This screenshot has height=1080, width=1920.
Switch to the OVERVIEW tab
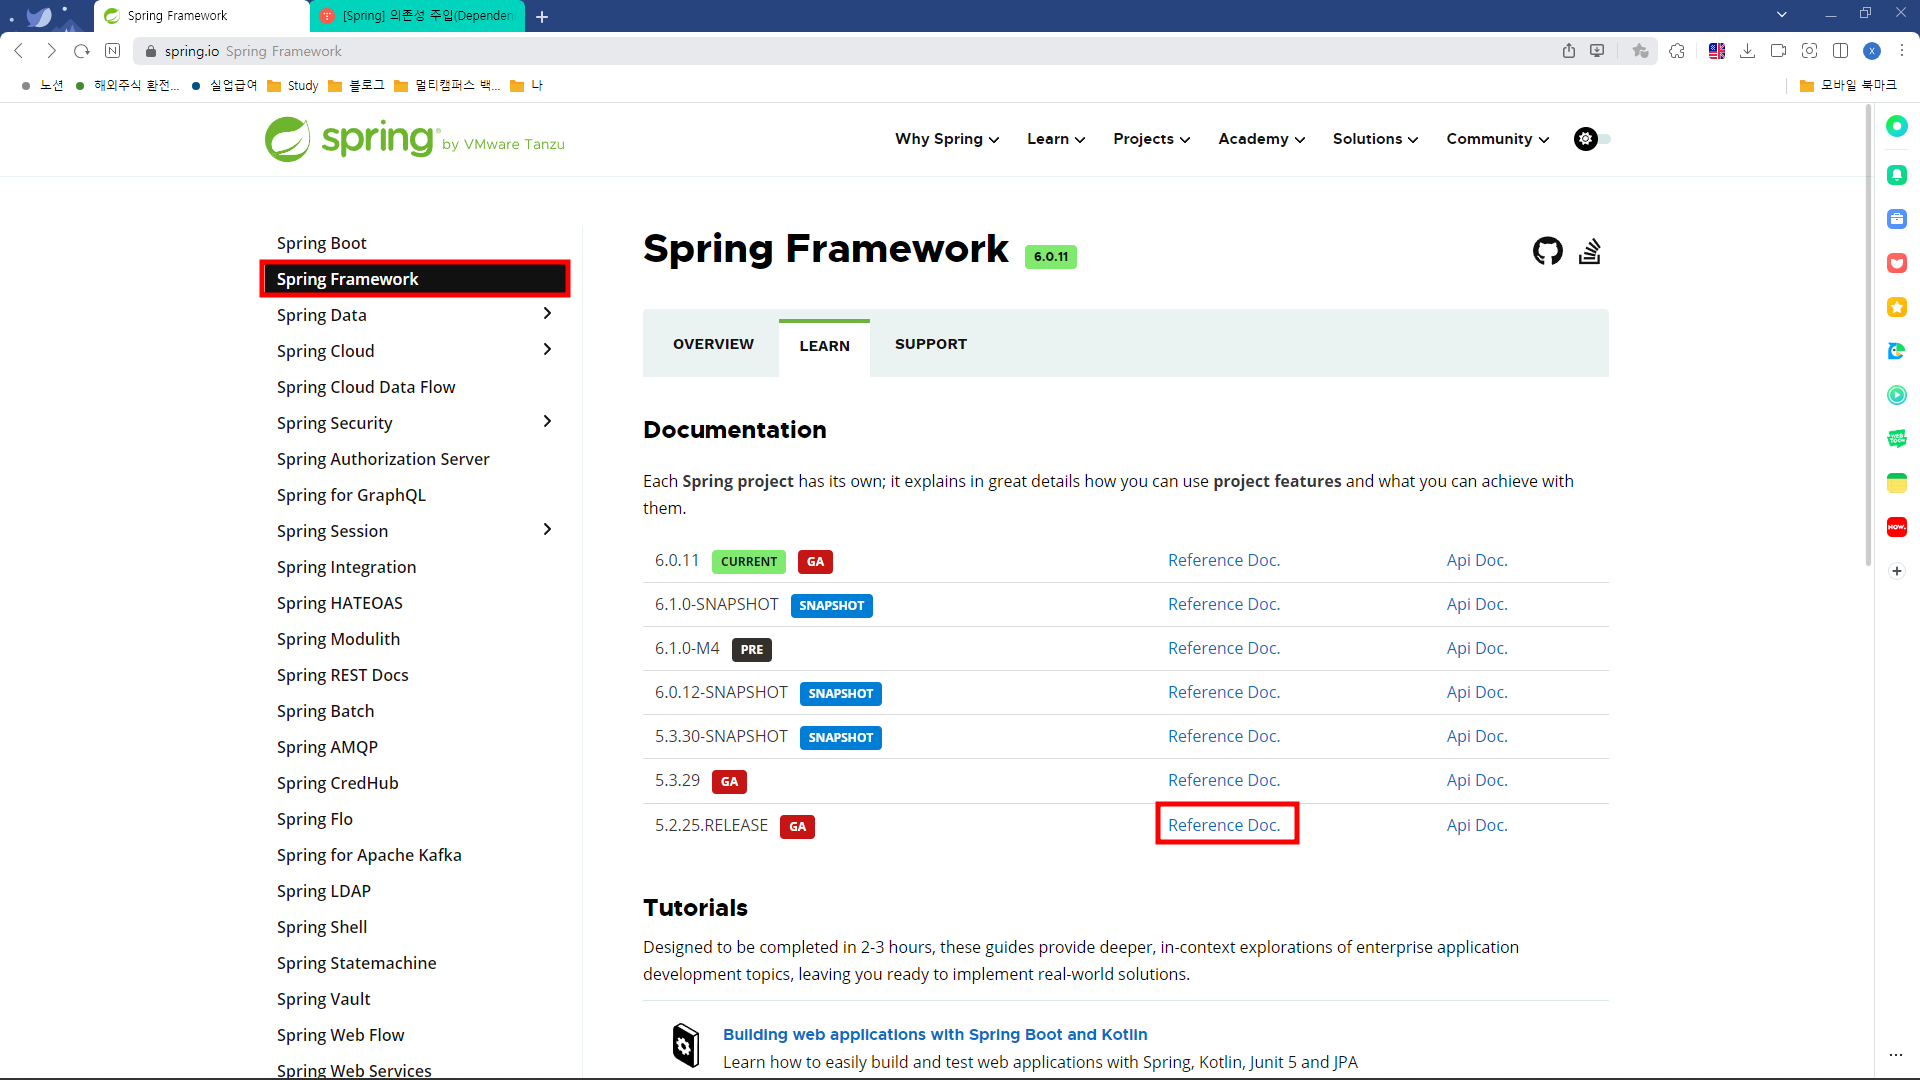click(713, 344)
